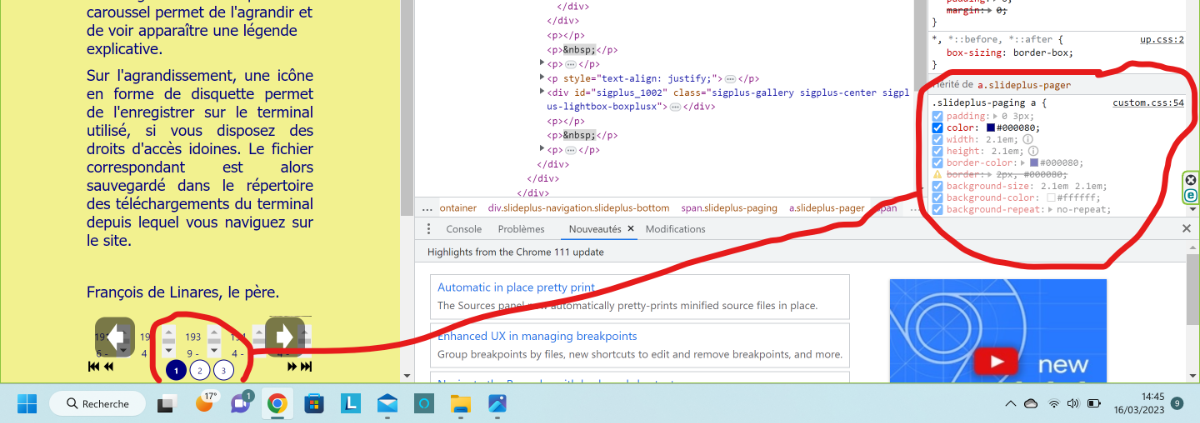
Task: Click the rewind double-arrow carousel icon
Action: pos(108,367)
